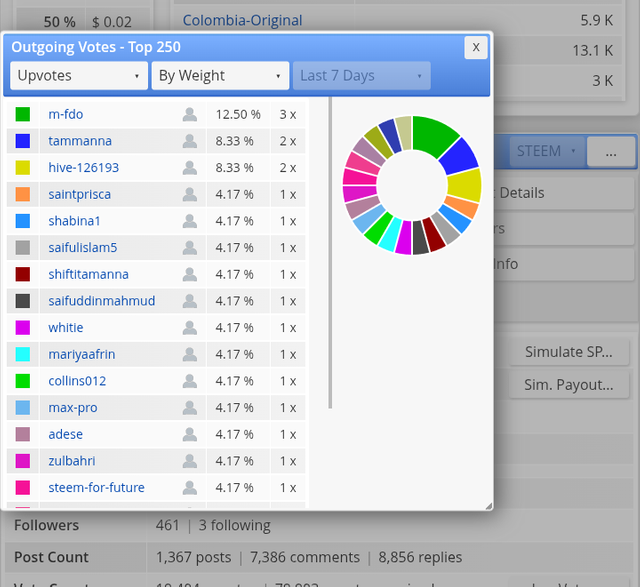Click the ellipsis button beside STEEM
This screenshot has width=640, height=587.
click(611, 151)
